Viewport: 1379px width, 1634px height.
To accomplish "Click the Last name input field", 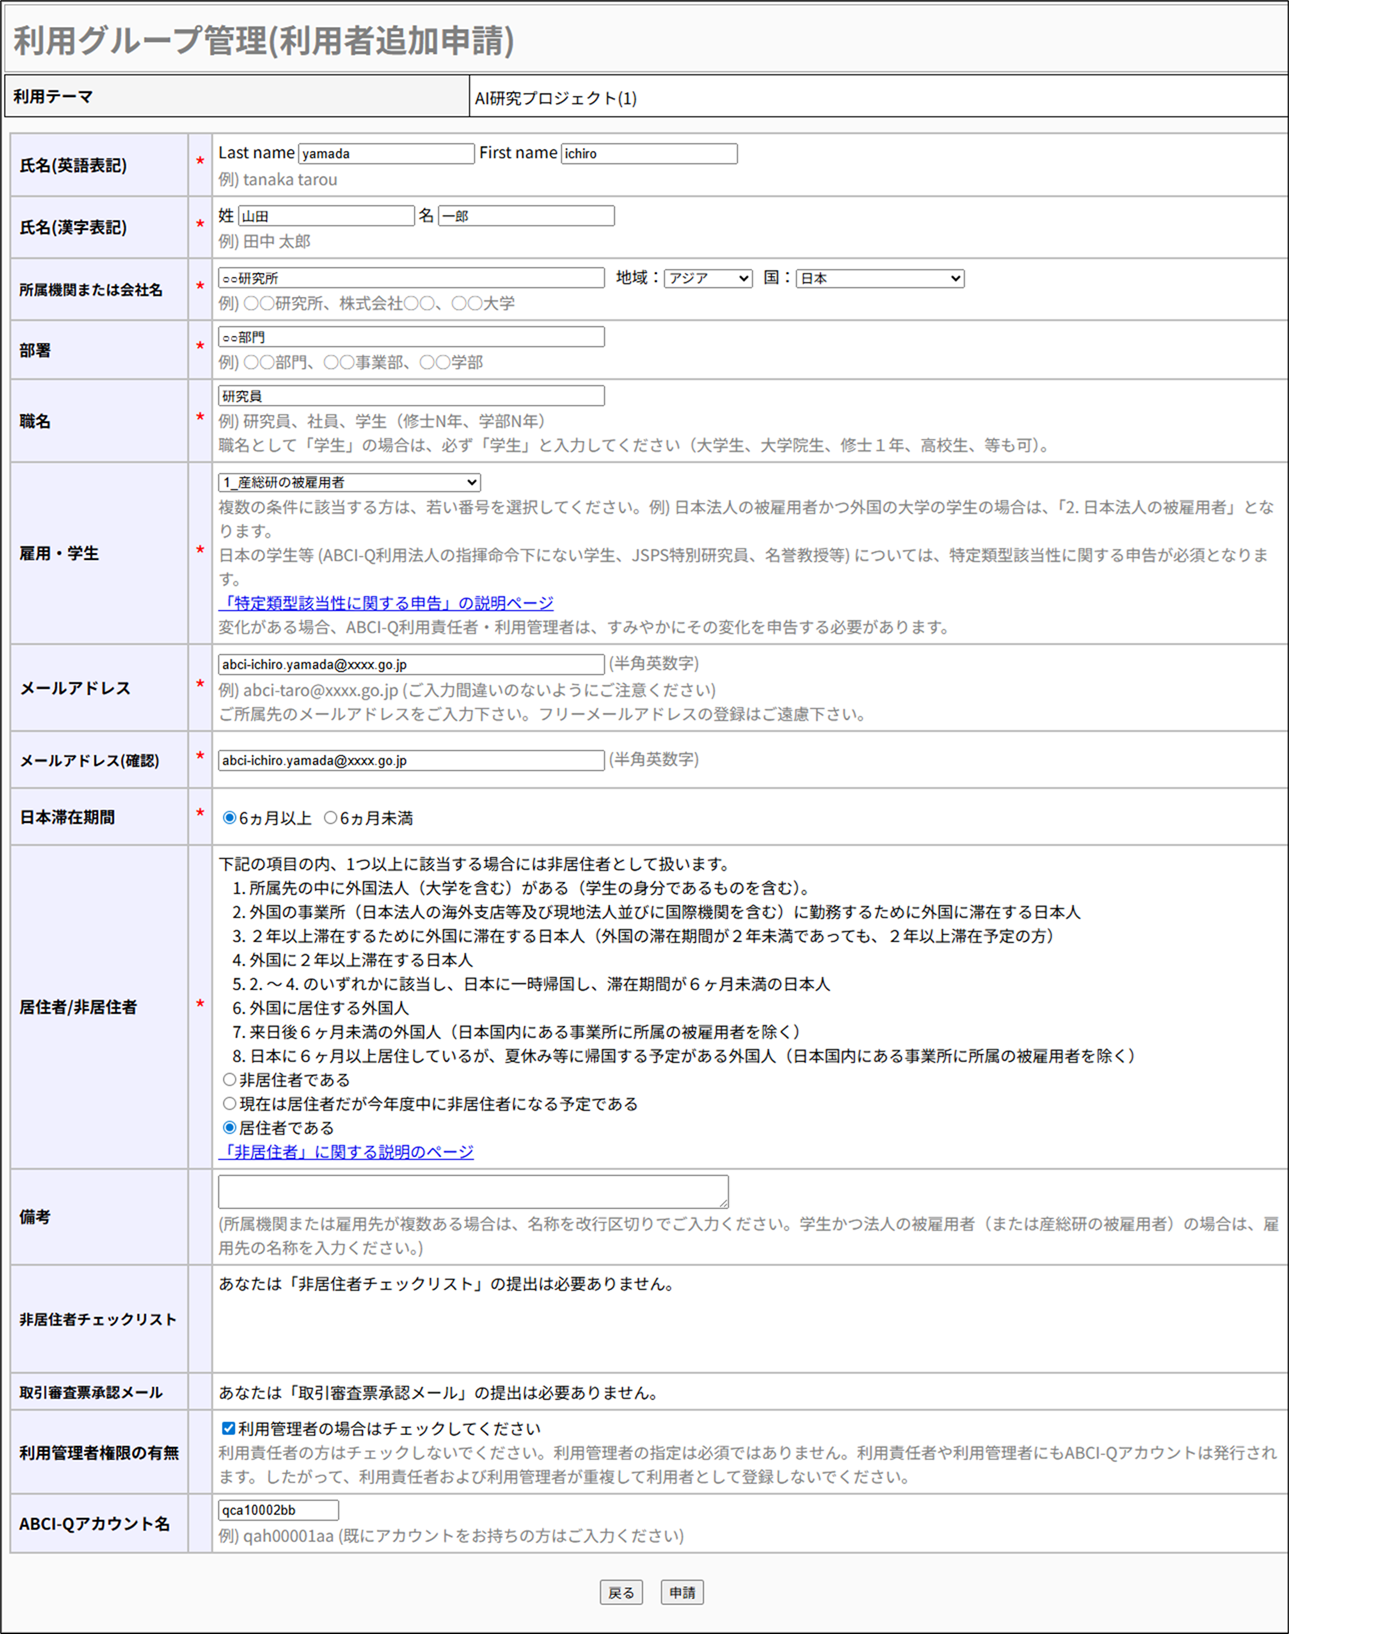I will 386,154.
